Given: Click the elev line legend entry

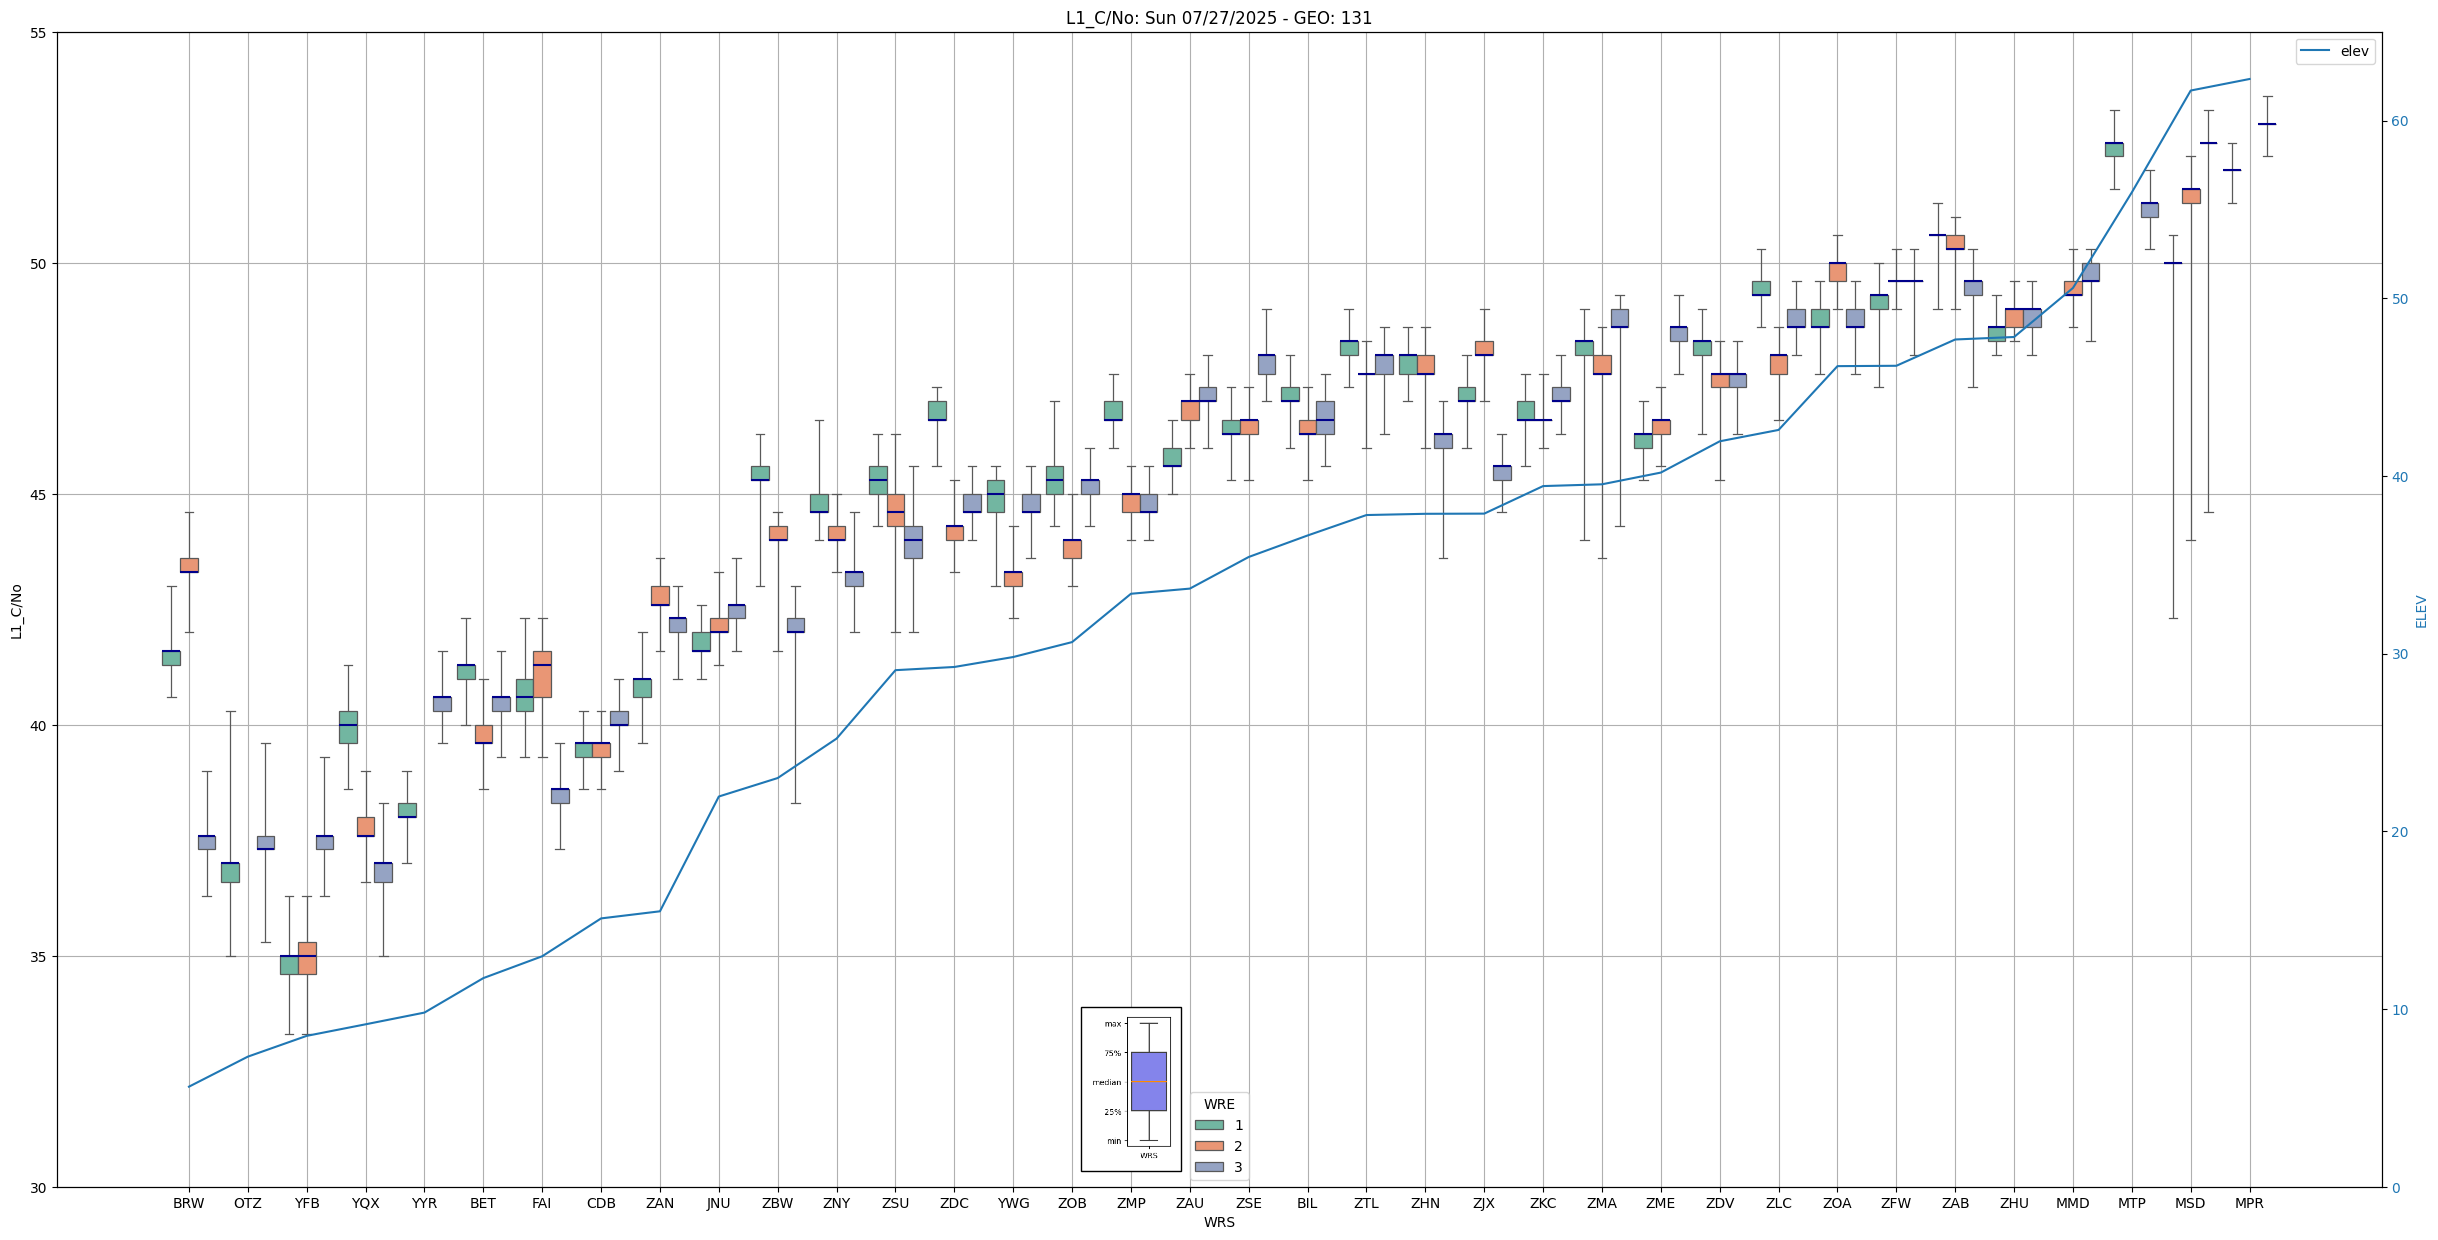Looking at the screenshot, I should click(x=2334, y=51).
